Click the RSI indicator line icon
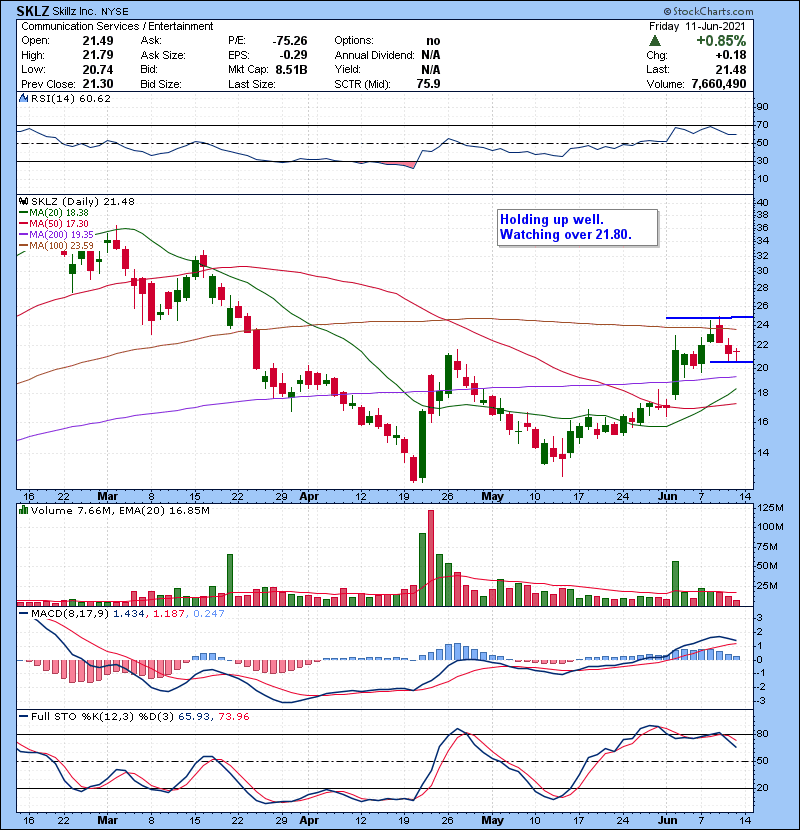The image size is (800, 830). pyautogui.click(x=23, y=98)
